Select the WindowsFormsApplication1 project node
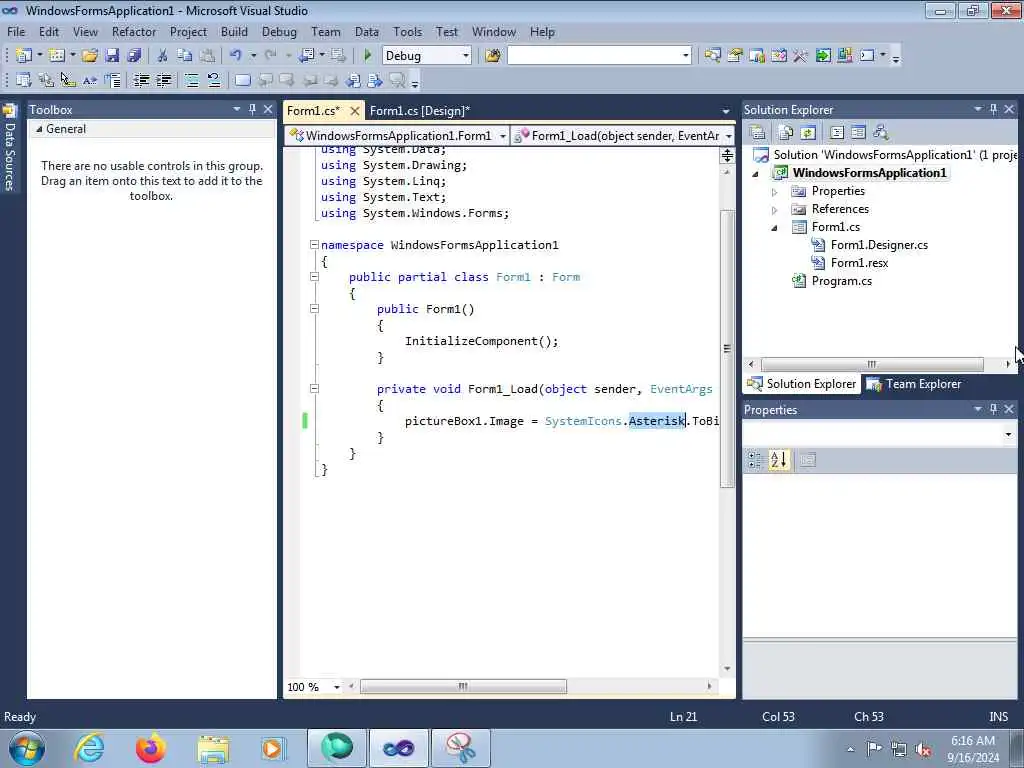Viewport: 1024px width, 768px height. tap(869, 173)
